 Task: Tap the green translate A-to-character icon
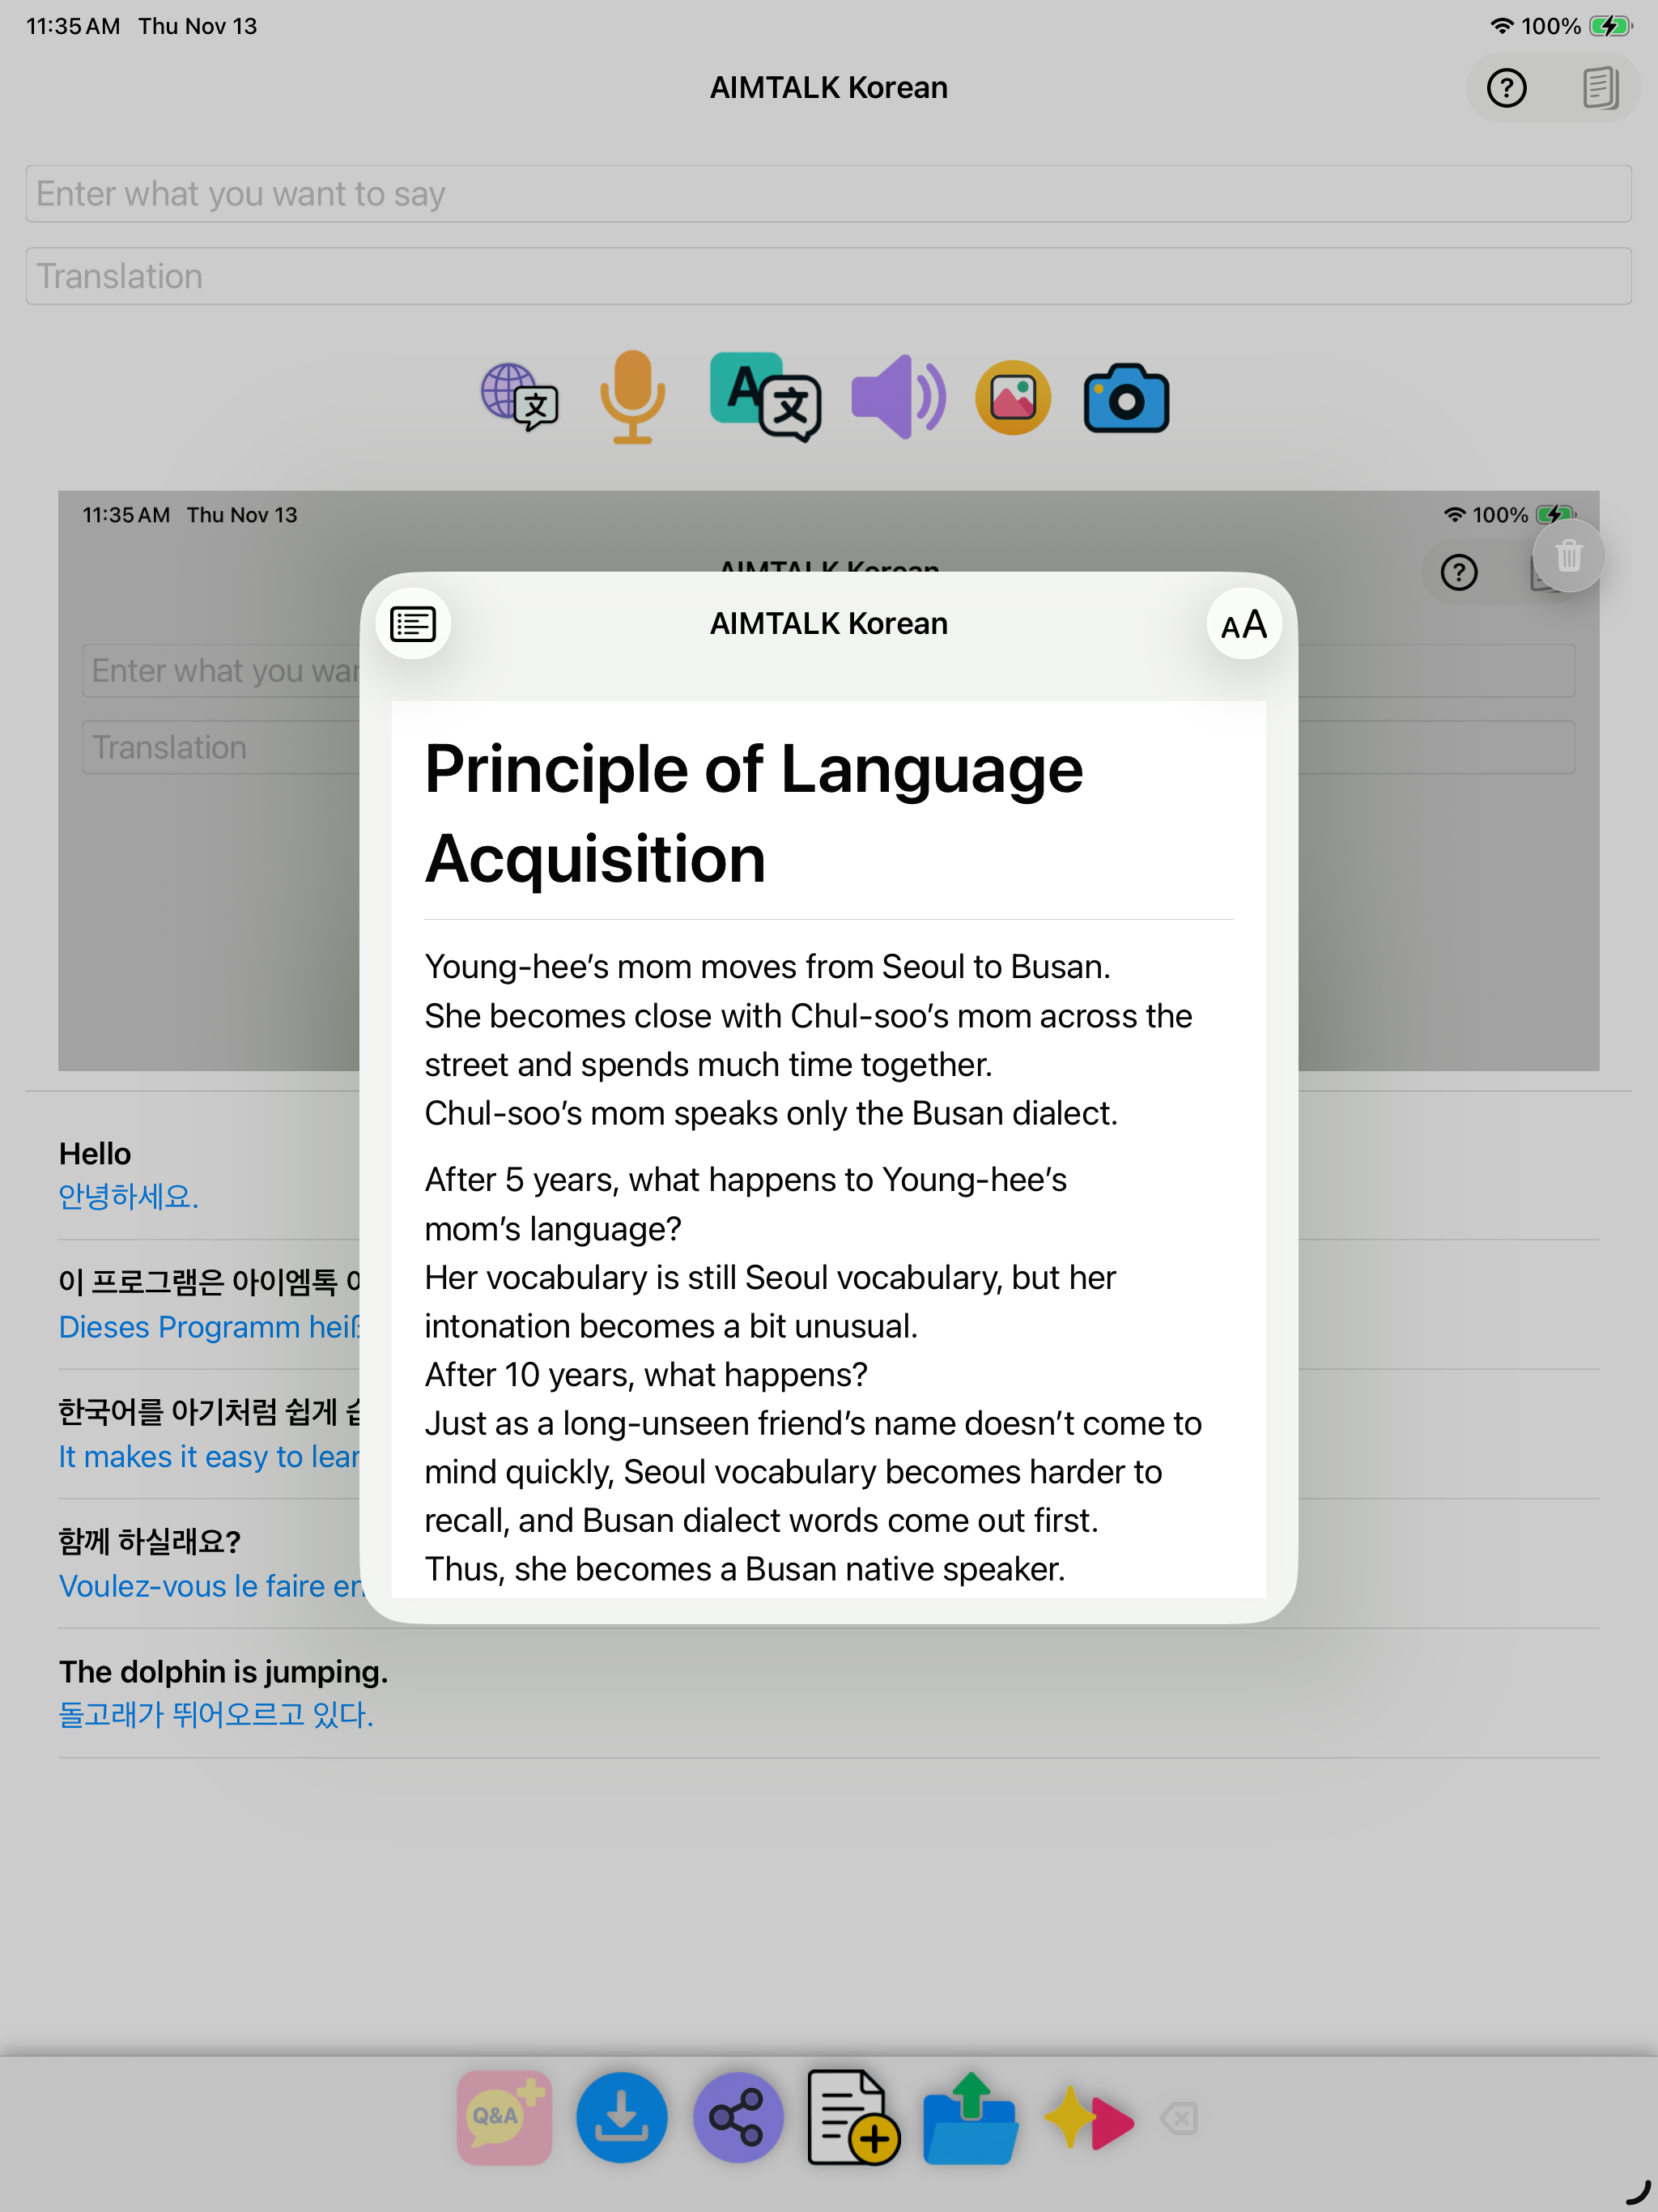(765, 397)
